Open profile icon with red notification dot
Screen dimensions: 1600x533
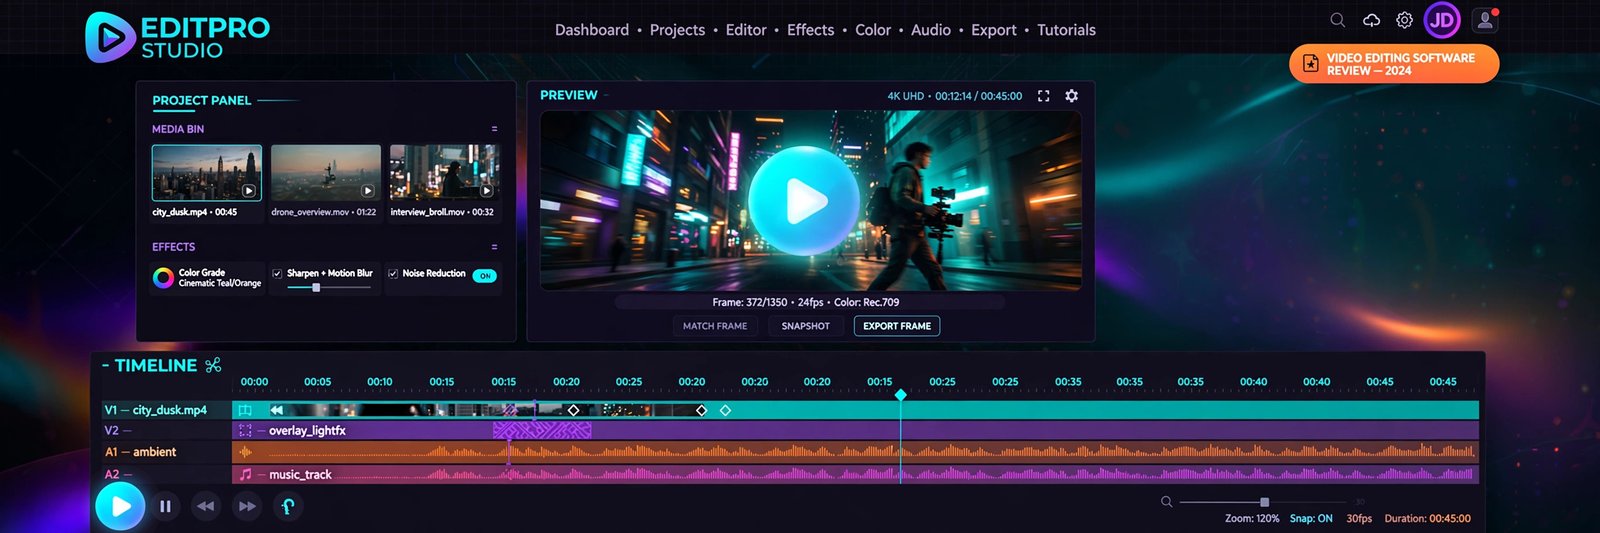(1485, 20)
